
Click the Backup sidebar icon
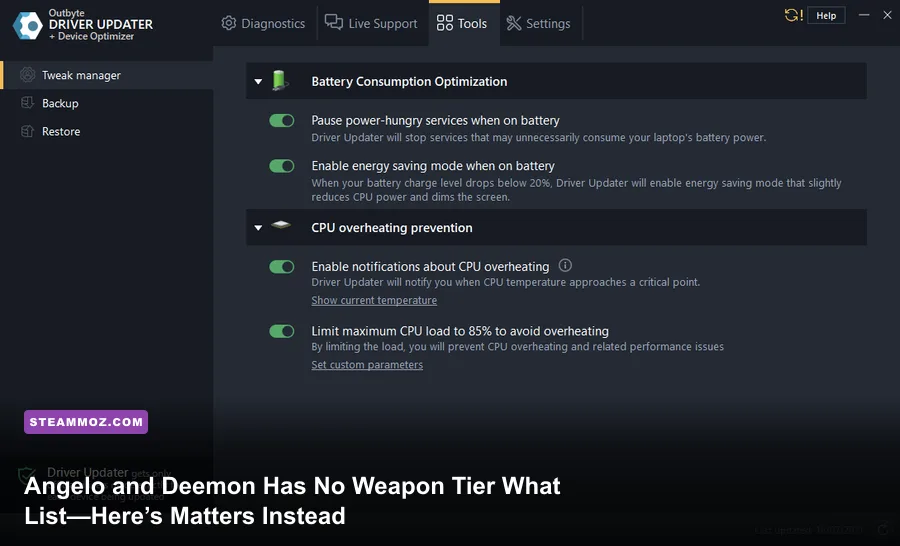tap(28, 103)
